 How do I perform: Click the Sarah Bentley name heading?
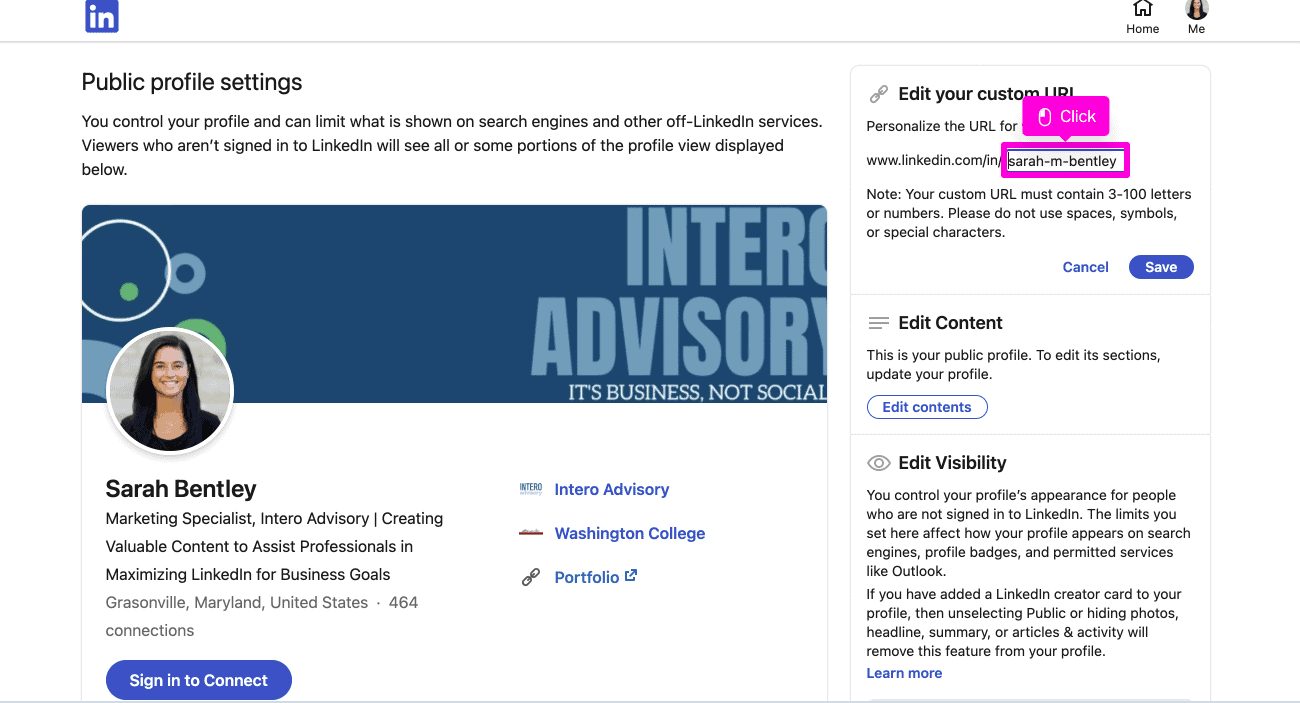181,489
